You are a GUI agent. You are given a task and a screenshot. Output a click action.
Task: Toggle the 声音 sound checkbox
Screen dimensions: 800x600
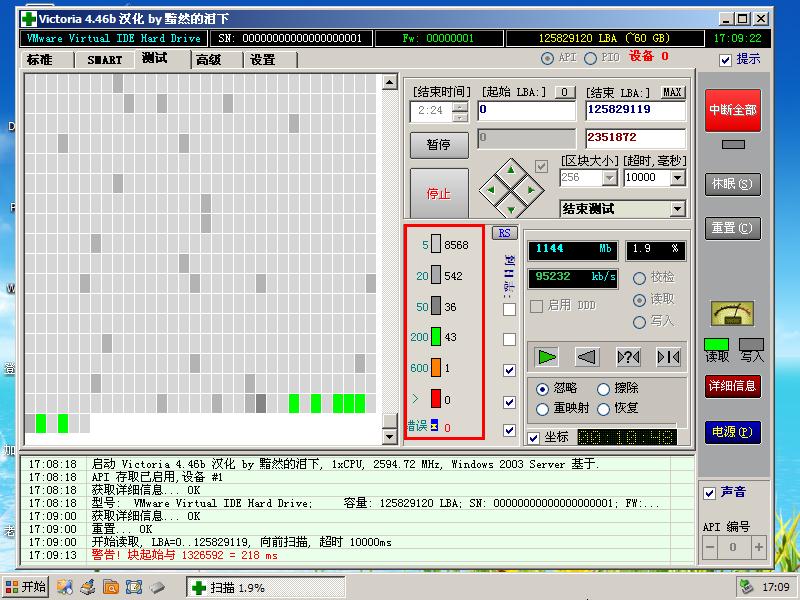click(709, 493)
